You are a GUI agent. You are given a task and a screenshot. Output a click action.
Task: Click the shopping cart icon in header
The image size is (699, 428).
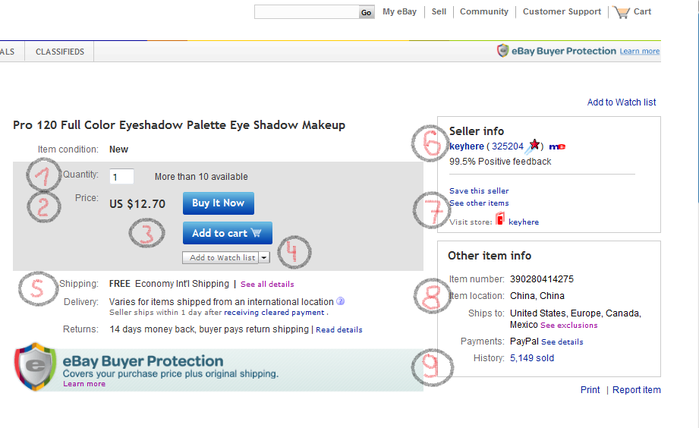(x=621, y=12)
